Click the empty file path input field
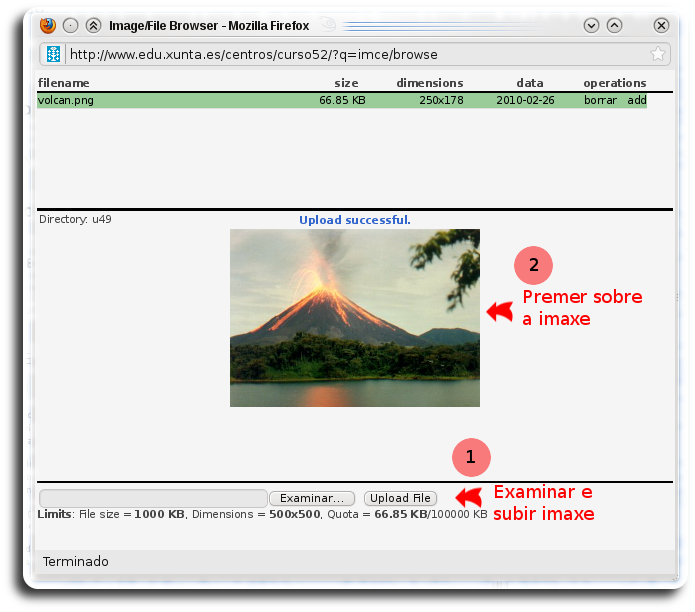Image resolution: width=695 pixels, height=612 pixels. (152, 498)
